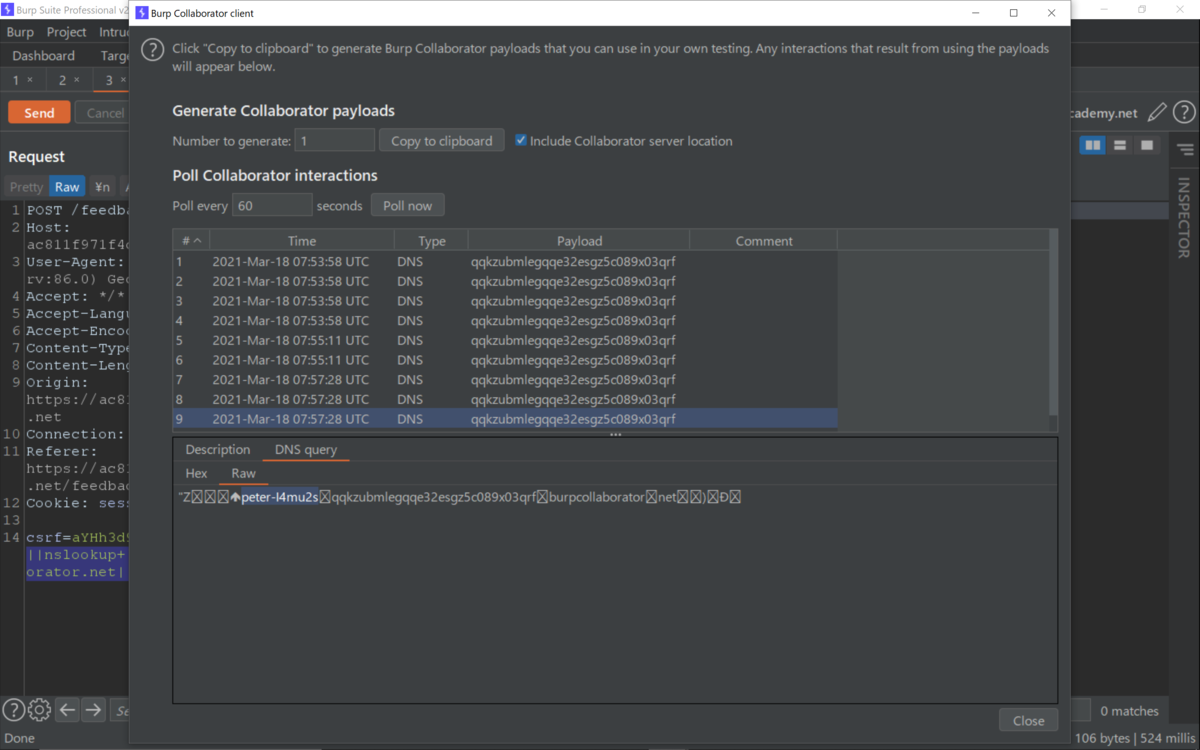Viewport: 1200px width, 750px height.
Task: Click the Cancel button in Repeater
Action: [103, 113]
